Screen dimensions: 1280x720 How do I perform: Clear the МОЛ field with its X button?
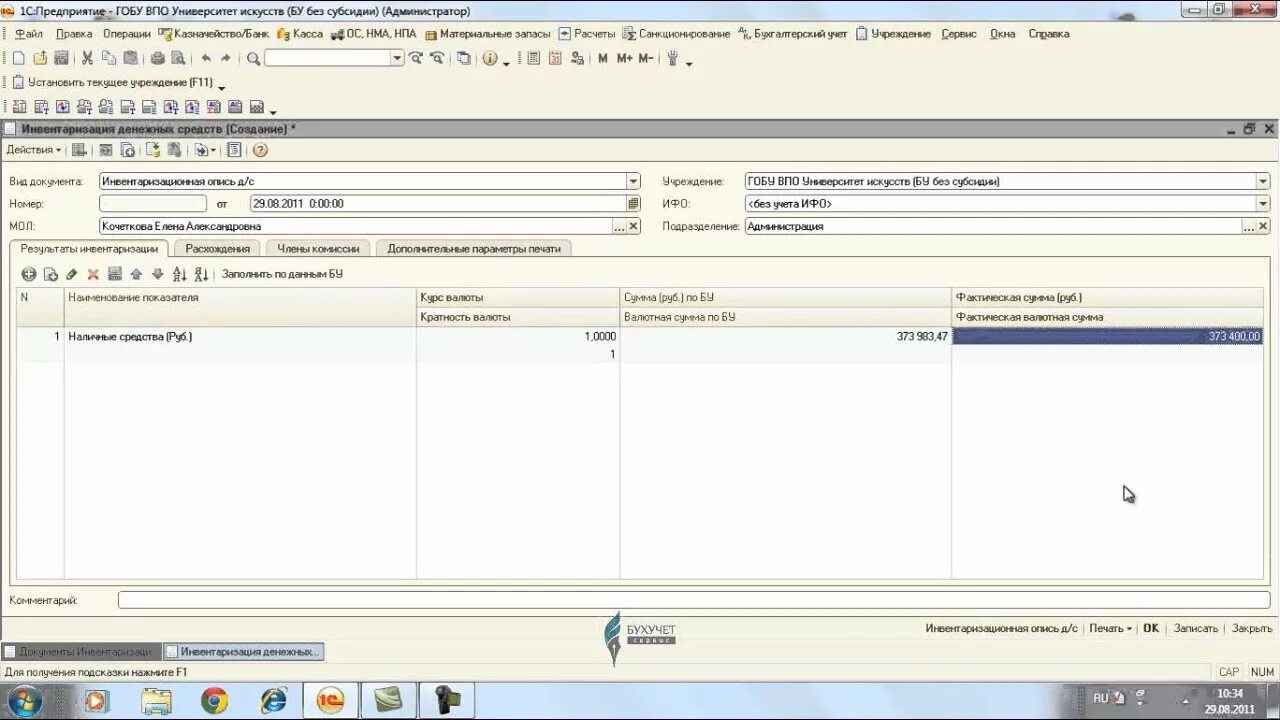pos(633,226)
